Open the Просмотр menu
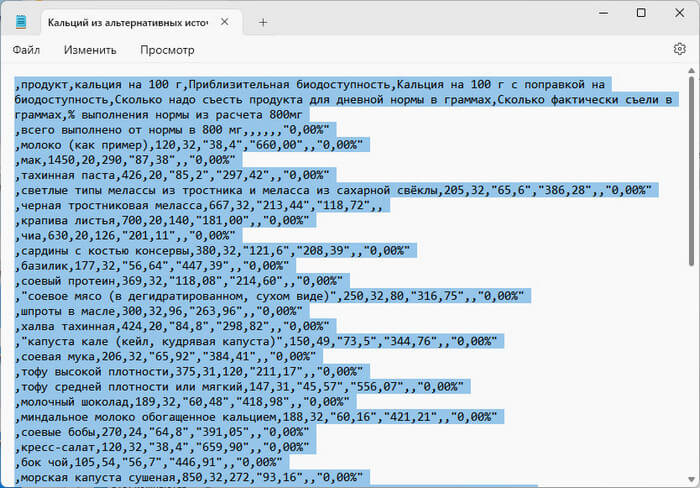700x488 pixels. (167, 49)
